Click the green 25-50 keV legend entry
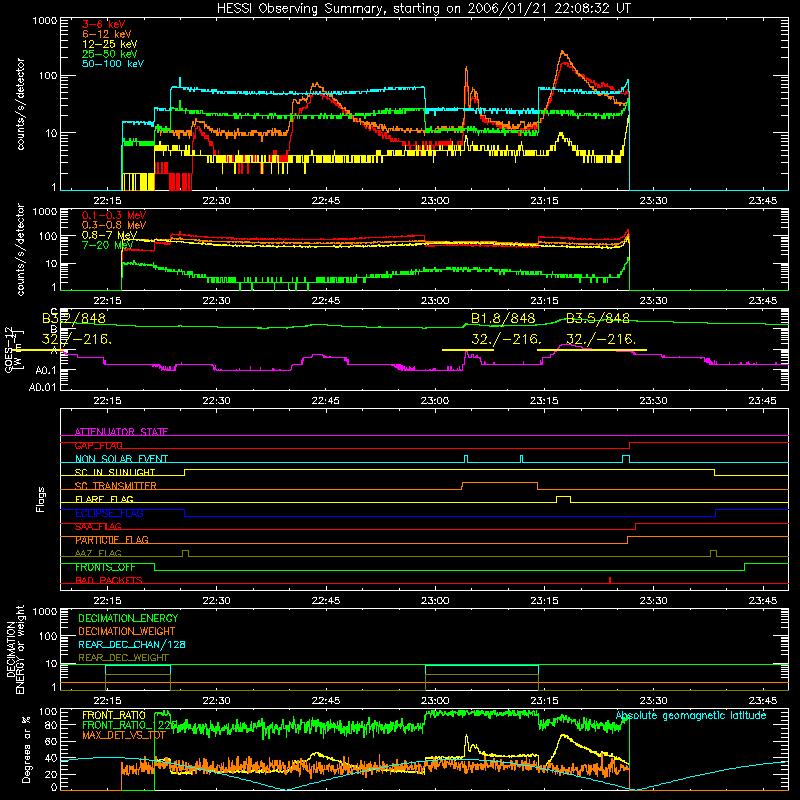 [109, 54]
